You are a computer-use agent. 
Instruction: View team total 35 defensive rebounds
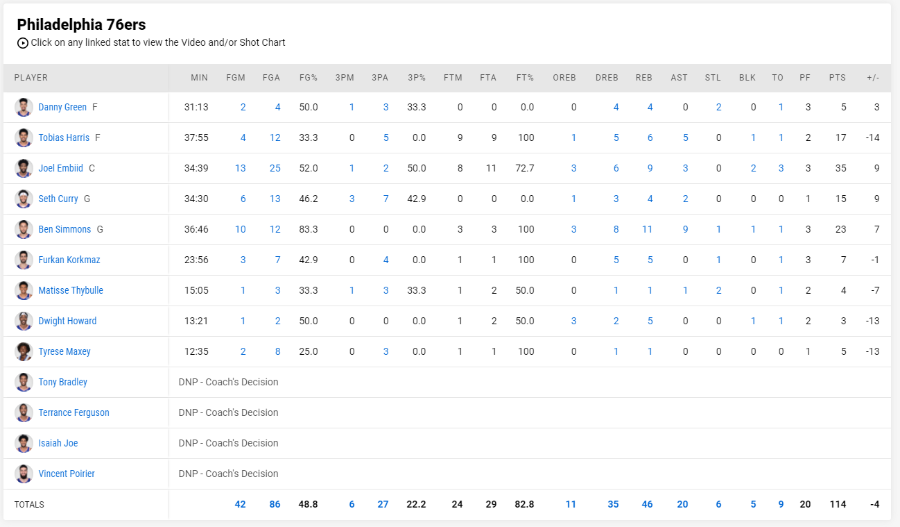coord(613,504)
